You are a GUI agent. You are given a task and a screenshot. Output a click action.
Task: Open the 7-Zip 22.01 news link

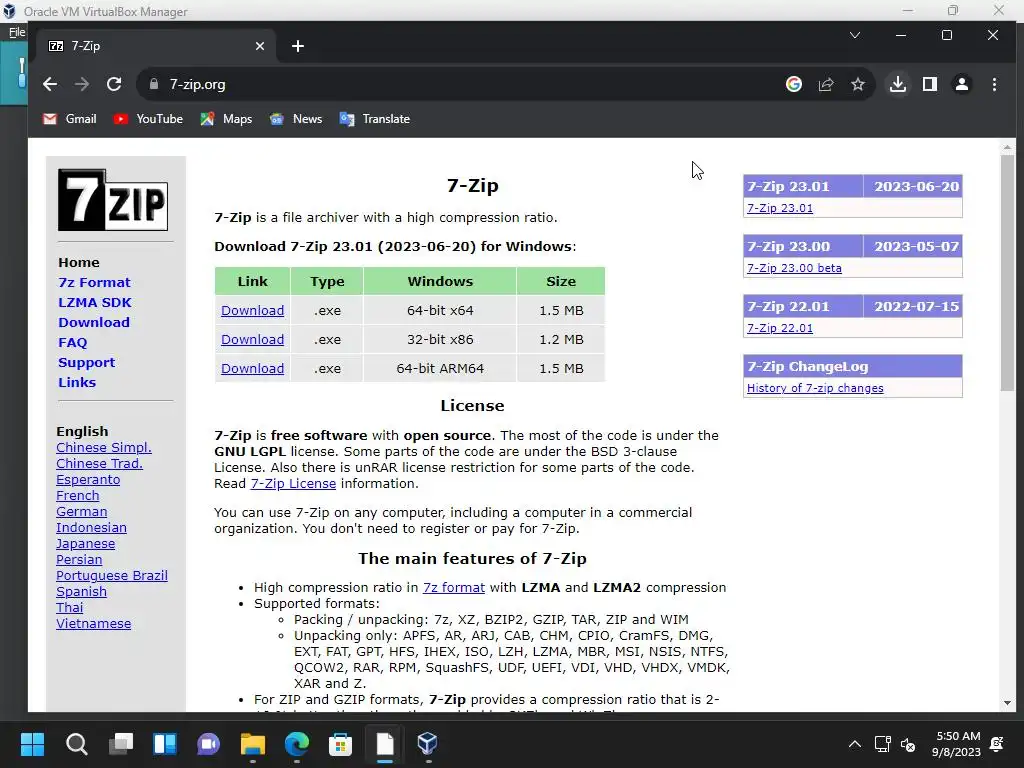point(780,328)
